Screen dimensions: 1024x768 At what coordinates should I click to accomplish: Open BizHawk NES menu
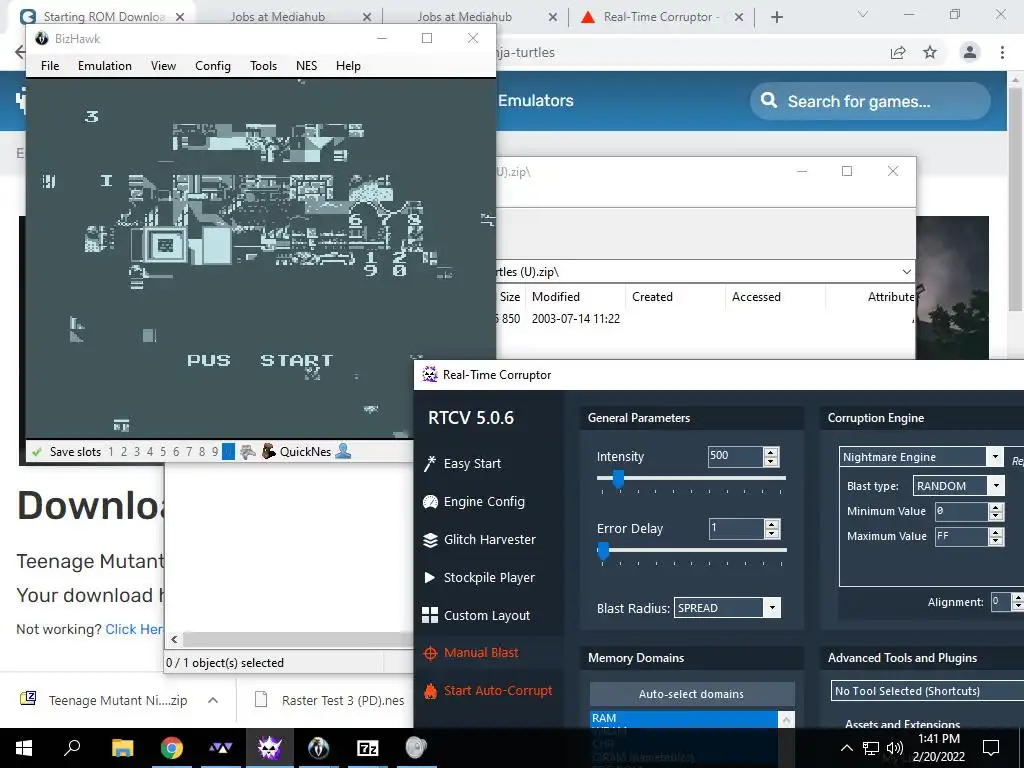coord(306,66)
